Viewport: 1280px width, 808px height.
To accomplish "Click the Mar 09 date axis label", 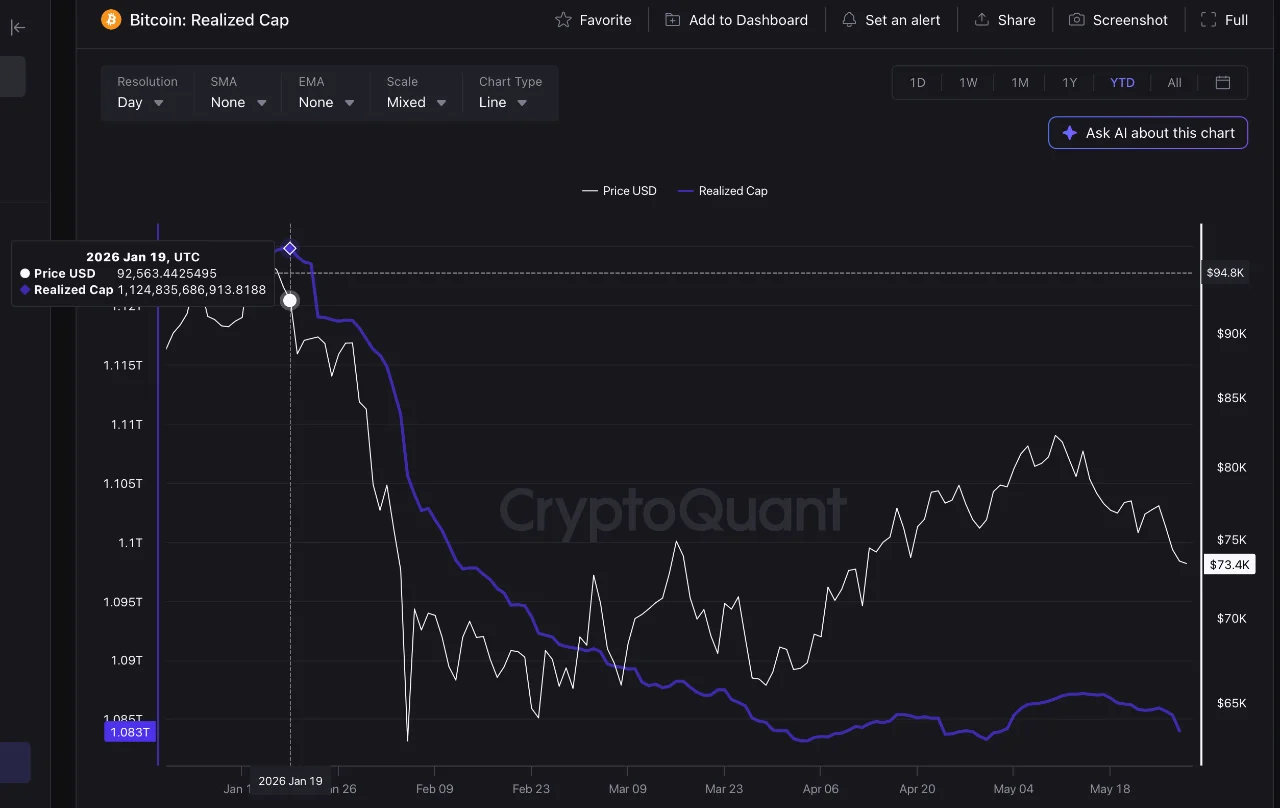I will tap(627, 789).
